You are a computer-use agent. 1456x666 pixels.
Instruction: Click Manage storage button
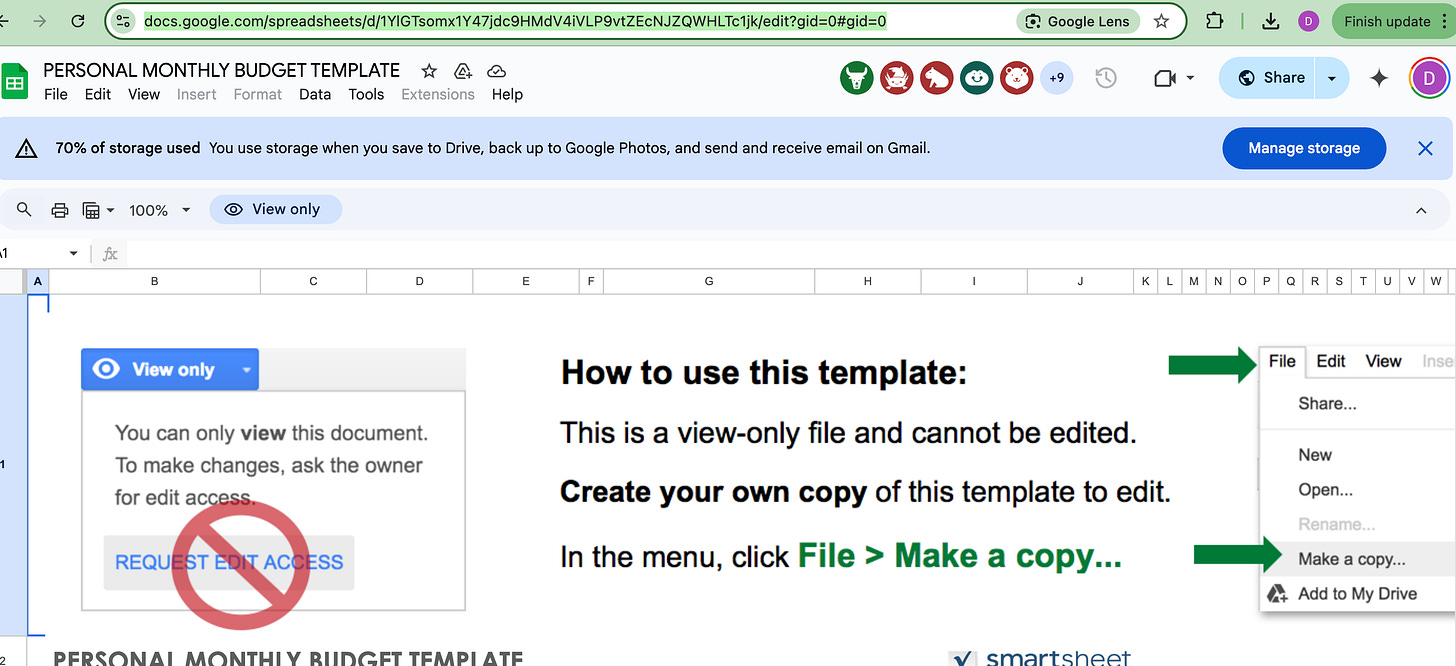(x=1304, y=148)
